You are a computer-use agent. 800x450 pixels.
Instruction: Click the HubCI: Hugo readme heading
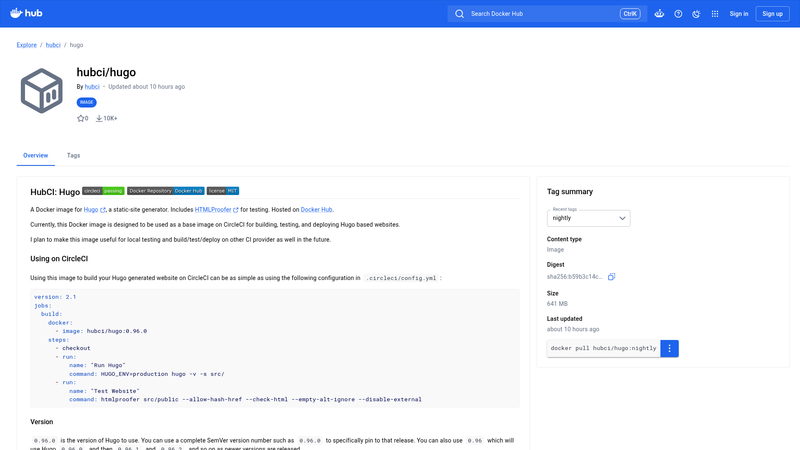[55, 192]
